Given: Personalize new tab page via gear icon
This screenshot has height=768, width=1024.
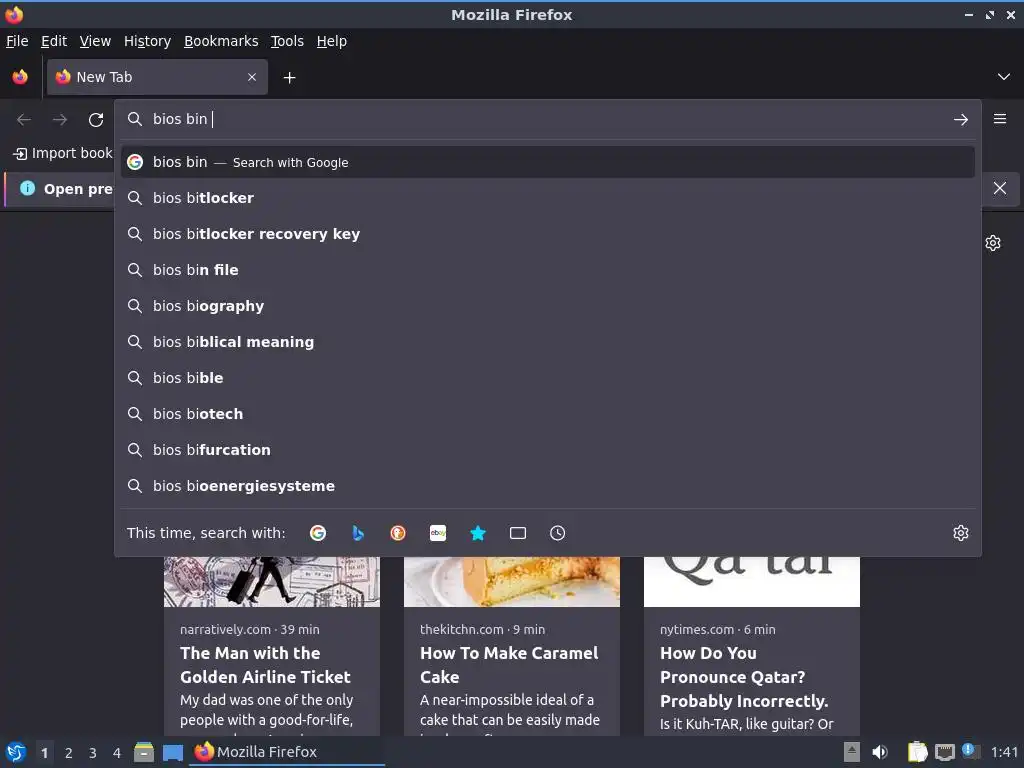Looking at the screenshot, I should [x=993, y=243].
